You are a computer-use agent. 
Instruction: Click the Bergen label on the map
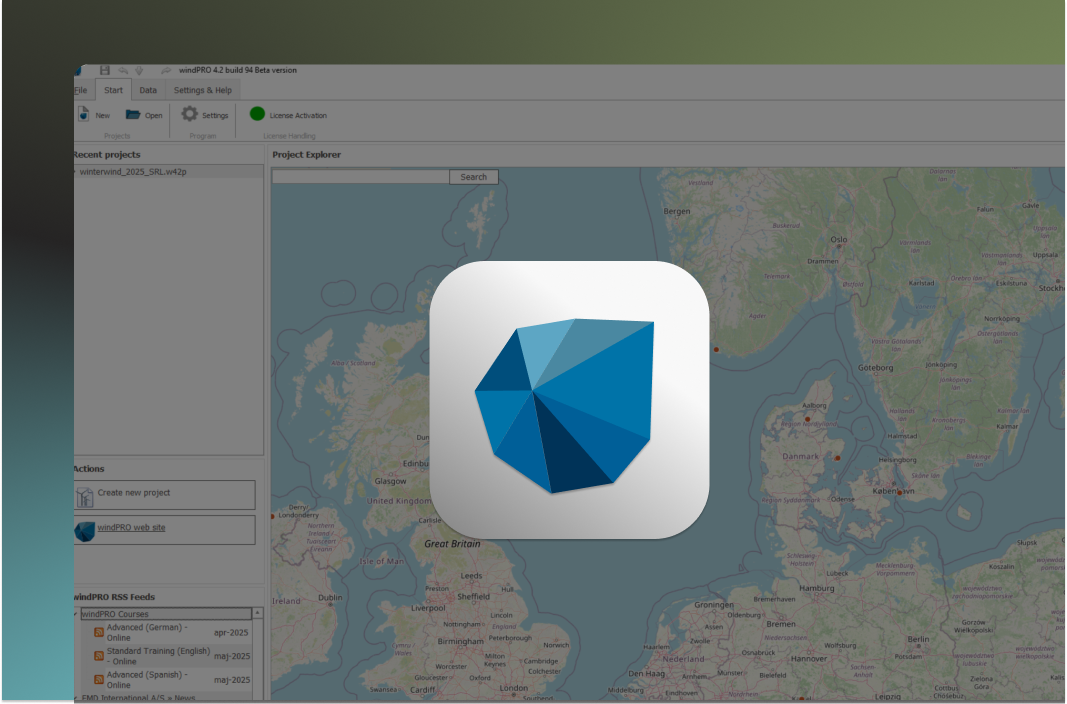tap(676, 212)
